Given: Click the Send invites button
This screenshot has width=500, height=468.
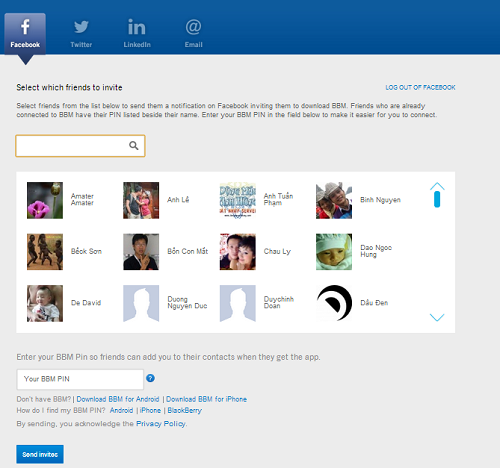Looking at the screenshot, I should click(40, 454).
